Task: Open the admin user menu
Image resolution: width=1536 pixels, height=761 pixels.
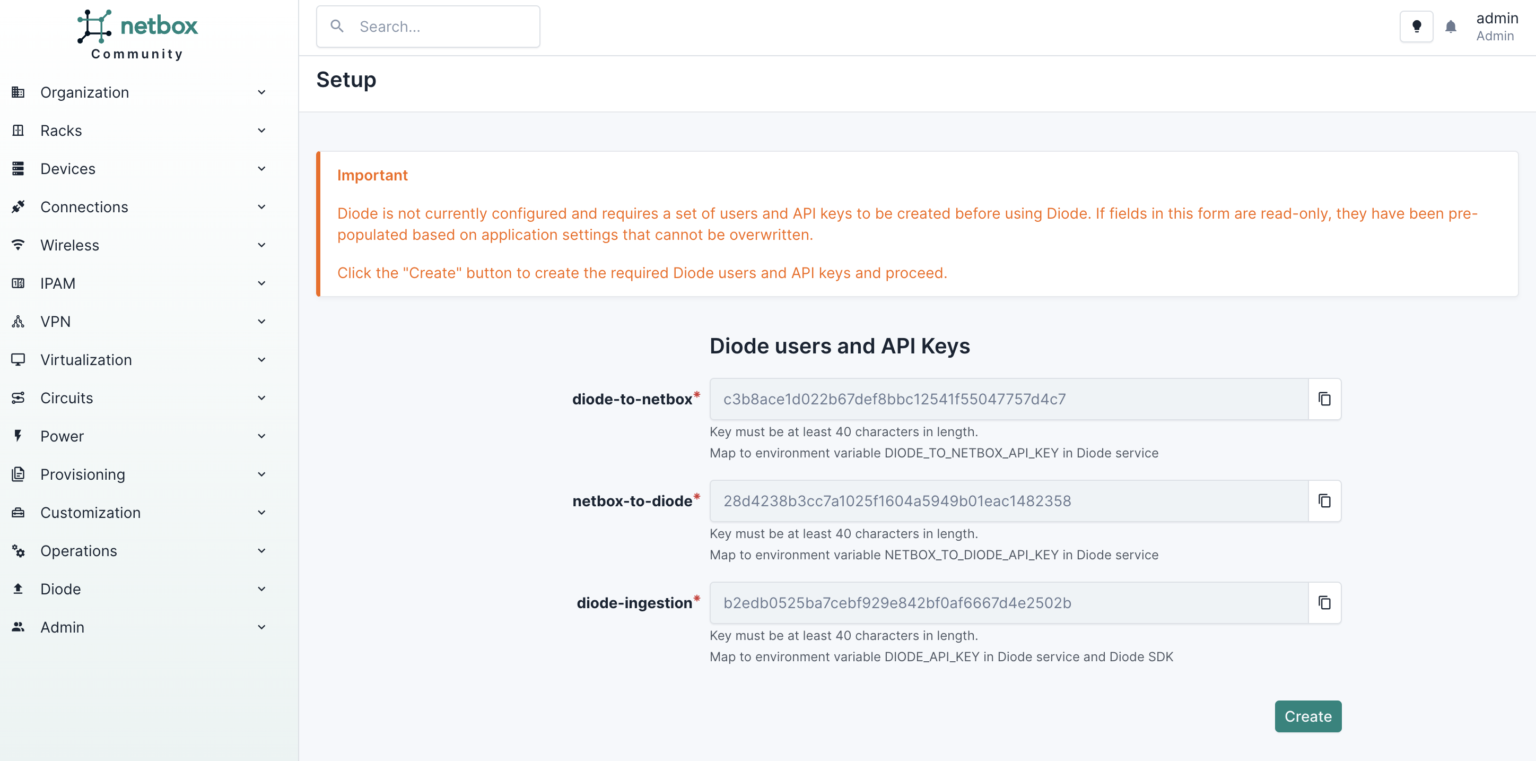Action: coord(1497,26)
